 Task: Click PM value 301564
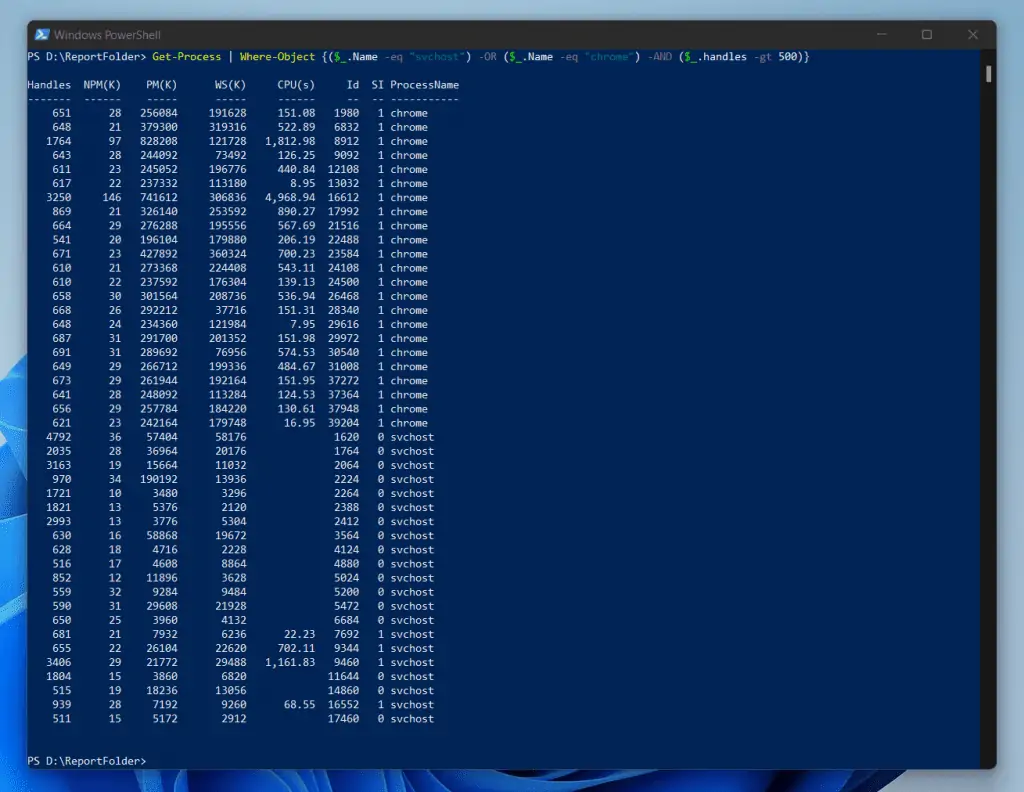159,296
